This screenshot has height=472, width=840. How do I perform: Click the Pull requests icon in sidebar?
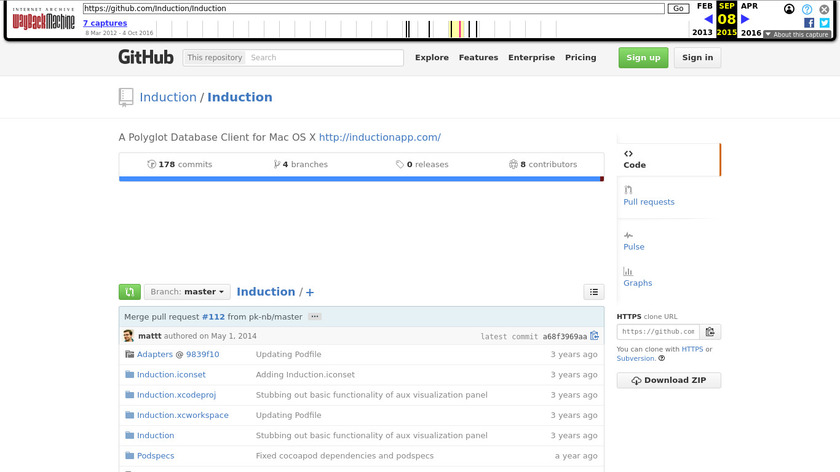(x=628, y=190)
